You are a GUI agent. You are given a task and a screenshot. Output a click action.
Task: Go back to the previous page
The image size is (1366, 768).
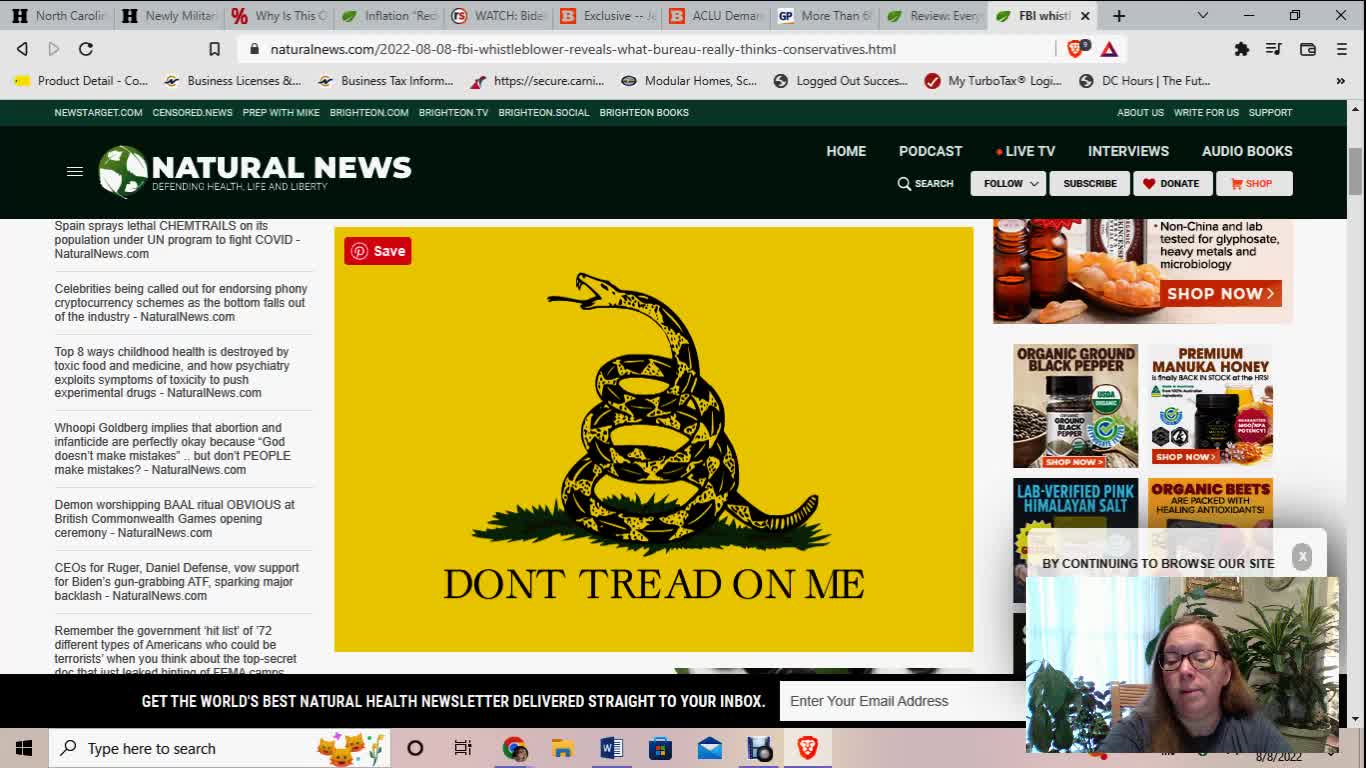pyautogui.click(x=22, y=49)
